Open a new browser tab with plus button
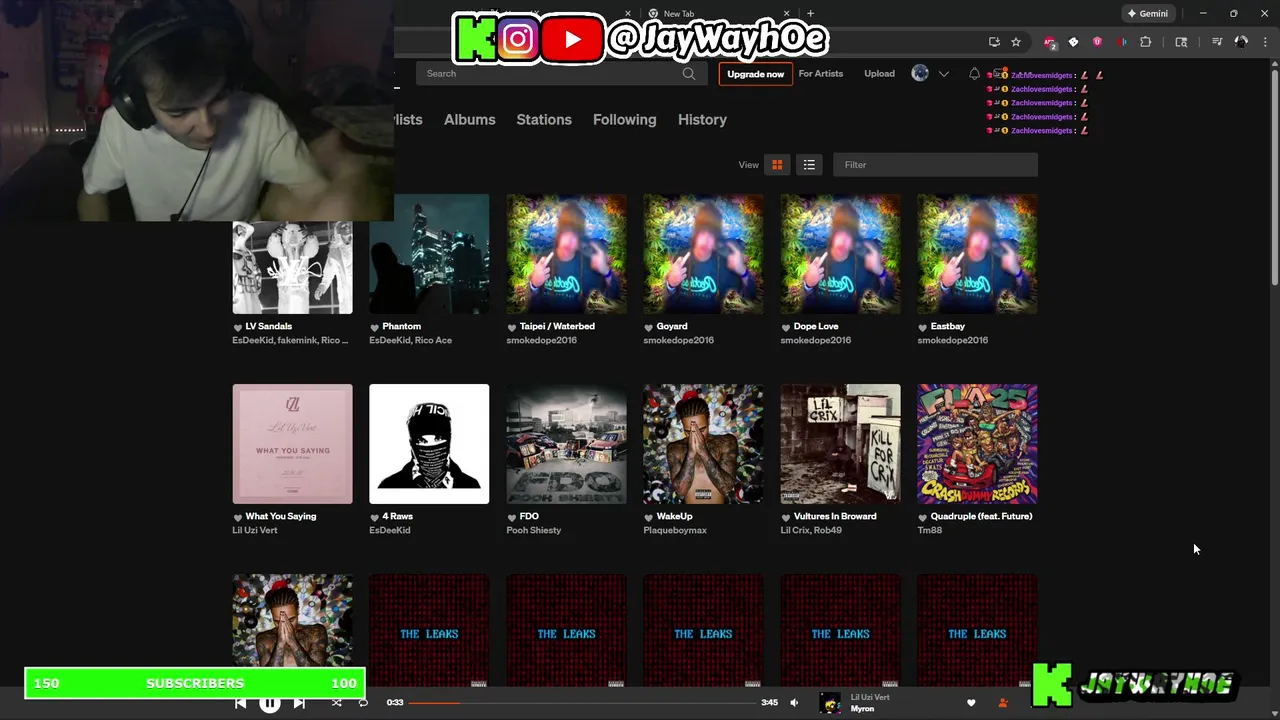This screenshot has width=1280, height=720. 810,14
